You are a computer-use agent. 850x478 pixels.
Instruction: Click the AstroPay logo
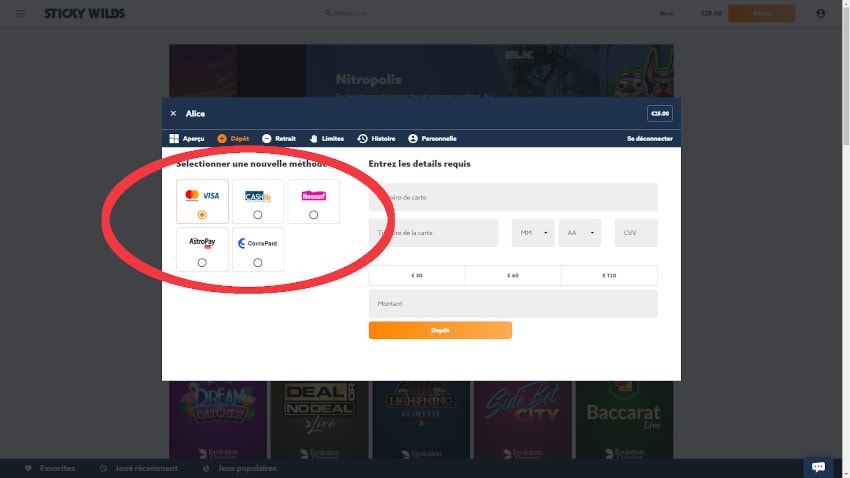coord(202,242)
